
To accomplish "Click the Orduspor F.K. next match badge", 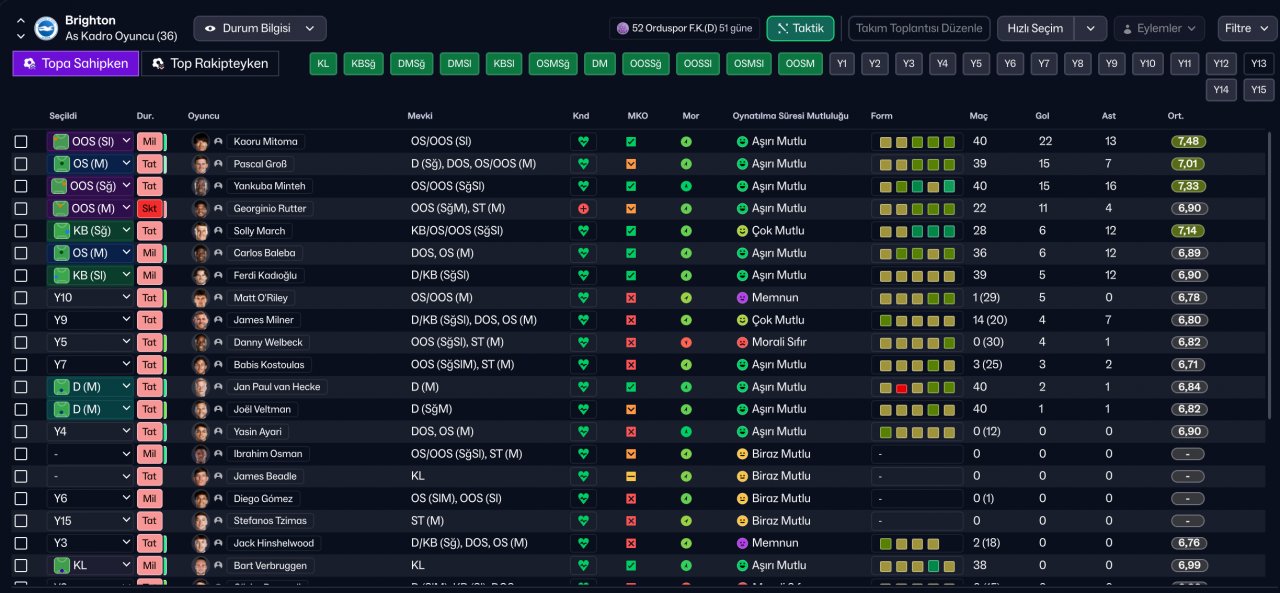I will click(x=685, y=28).
